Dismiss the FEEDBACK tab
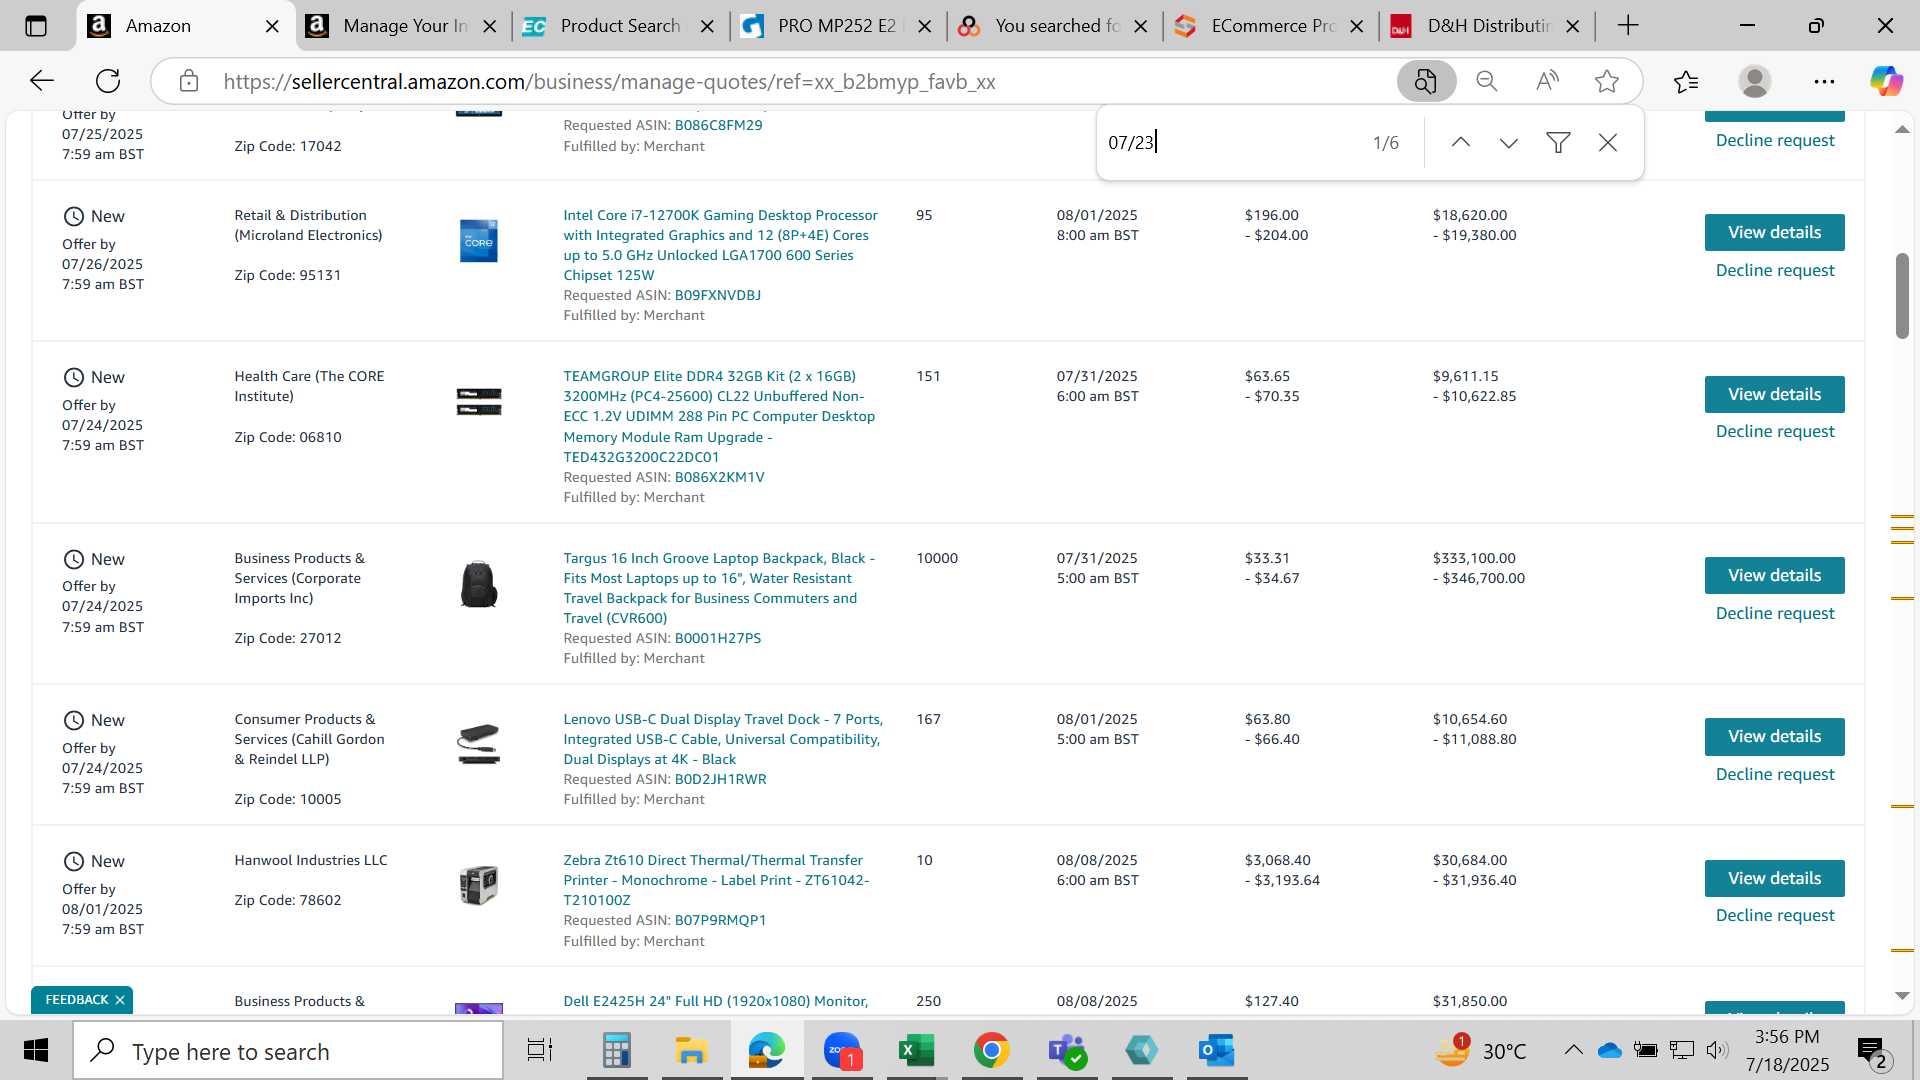Image resolution: width=1920 pixels, height=1080 pixels. tap(120, 1000)
